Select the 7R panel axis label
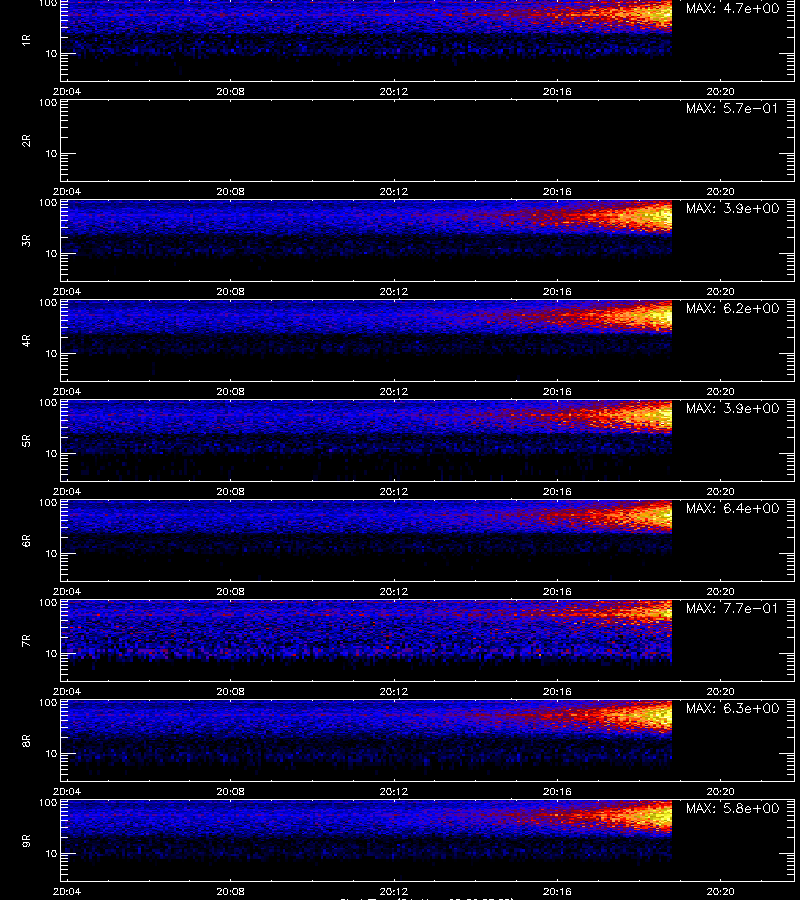The height and width of the screenshot is (900, 800). [x=26, y=641]
